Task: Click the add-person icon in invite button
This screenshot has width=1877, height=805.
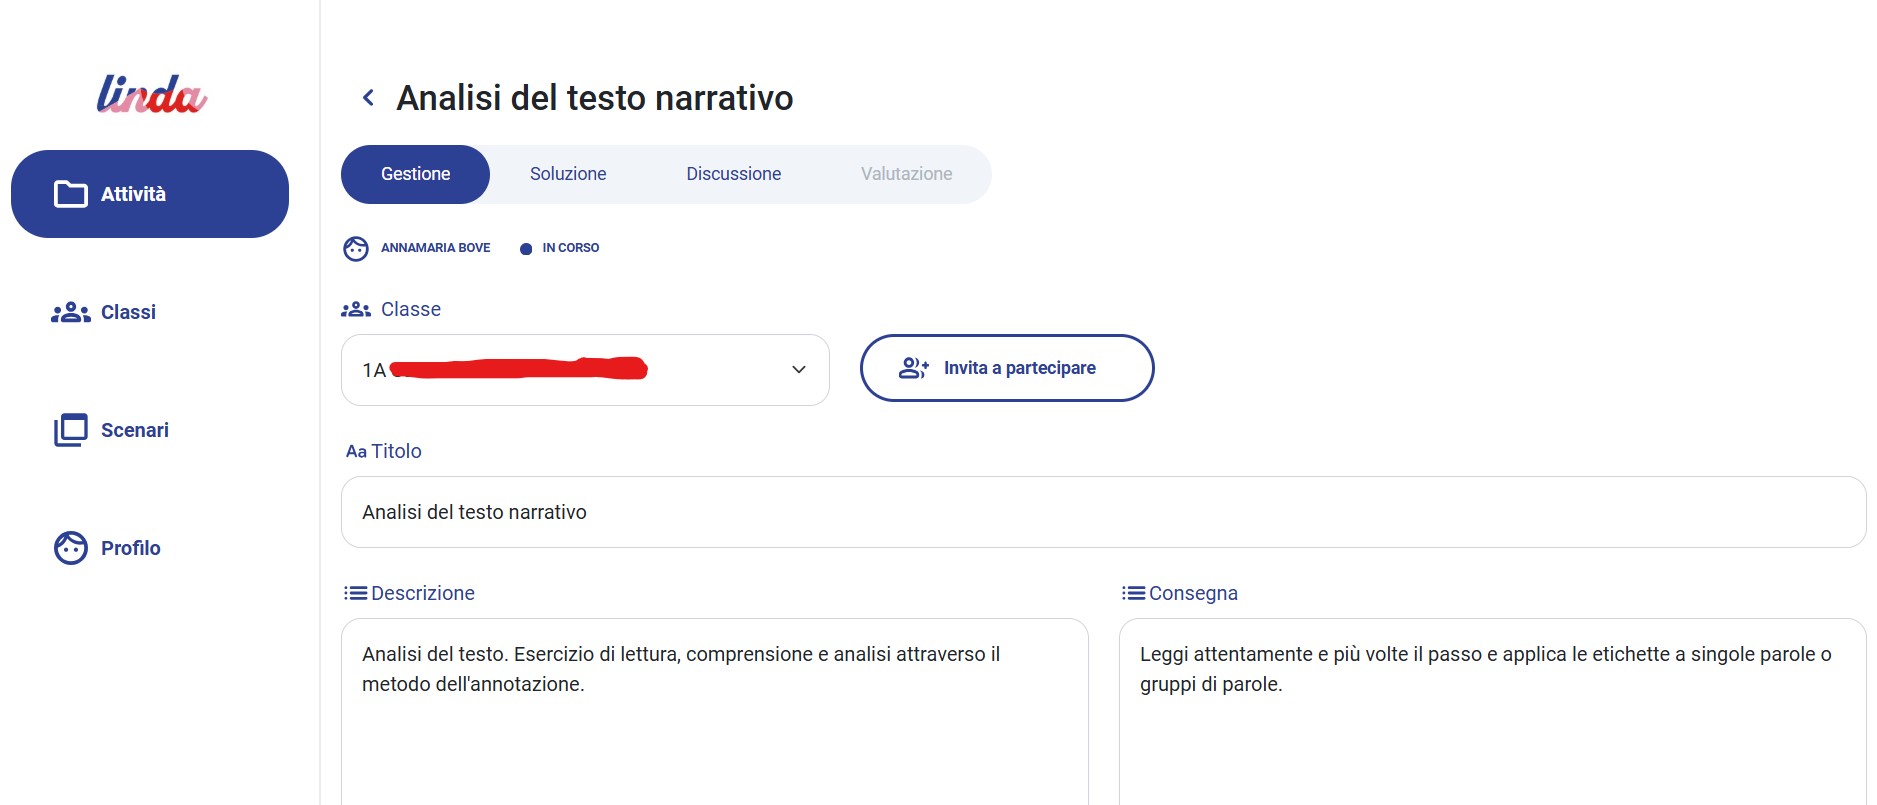Action: tap(913, 368)
